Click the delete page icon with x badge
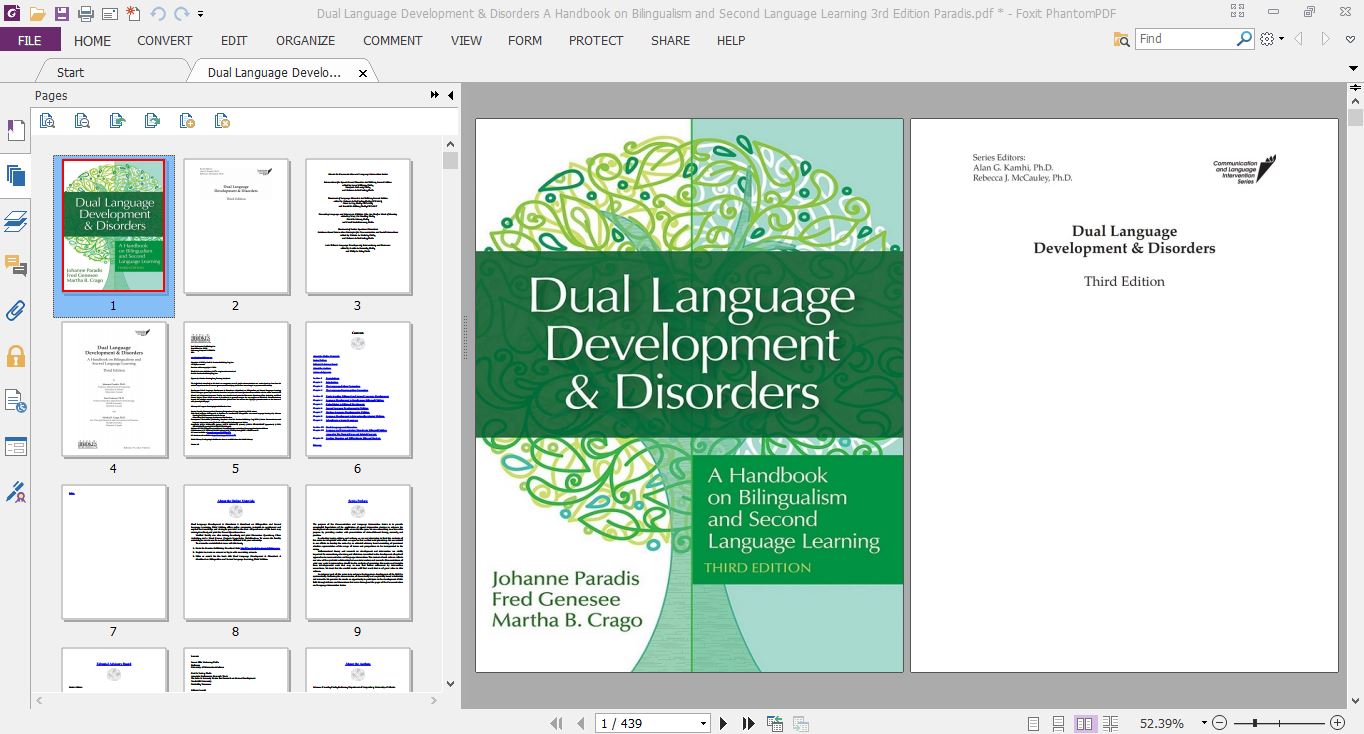 point(222,121)
